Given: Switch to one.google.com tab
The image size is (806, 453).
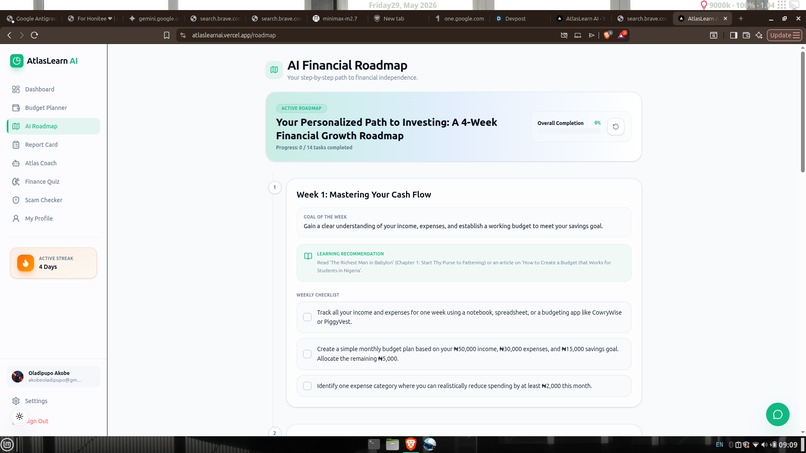Looking at the screenshot, I should click(x=460, y=19).
